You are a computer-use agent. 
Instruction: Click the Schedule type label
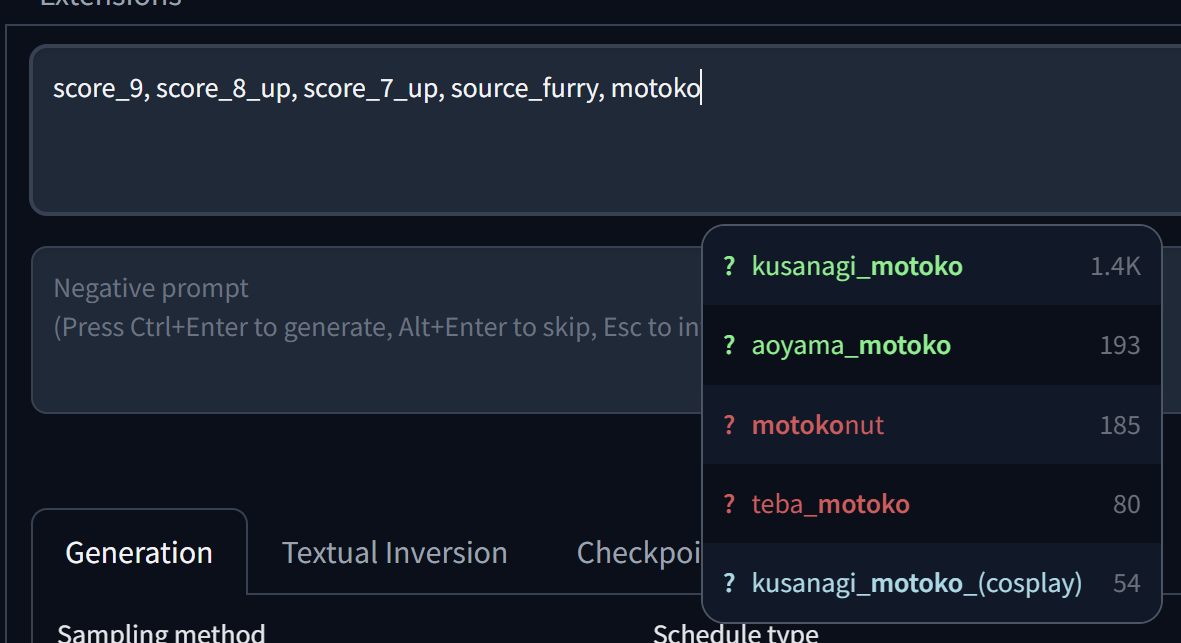tap(735, 633)
